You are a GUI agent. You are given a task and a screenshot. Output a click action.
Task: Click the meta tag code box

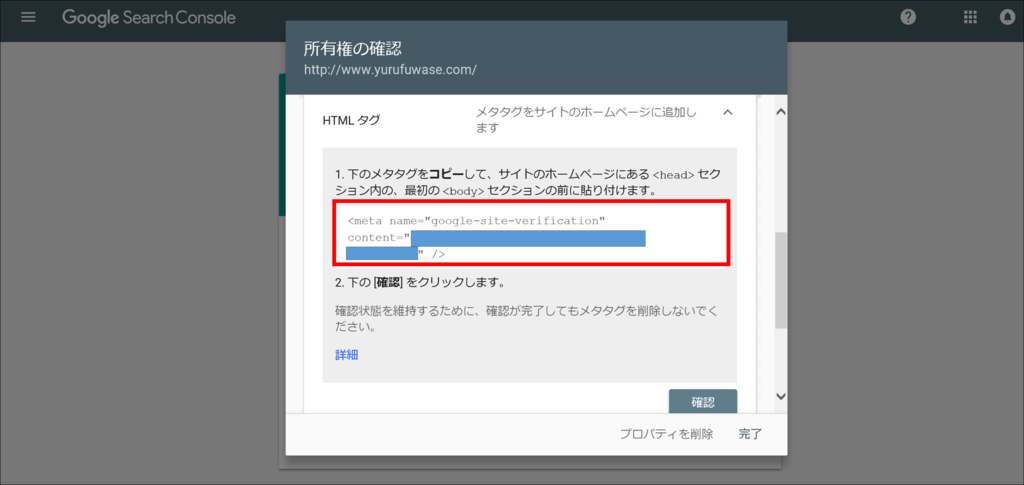pos(532,234)
